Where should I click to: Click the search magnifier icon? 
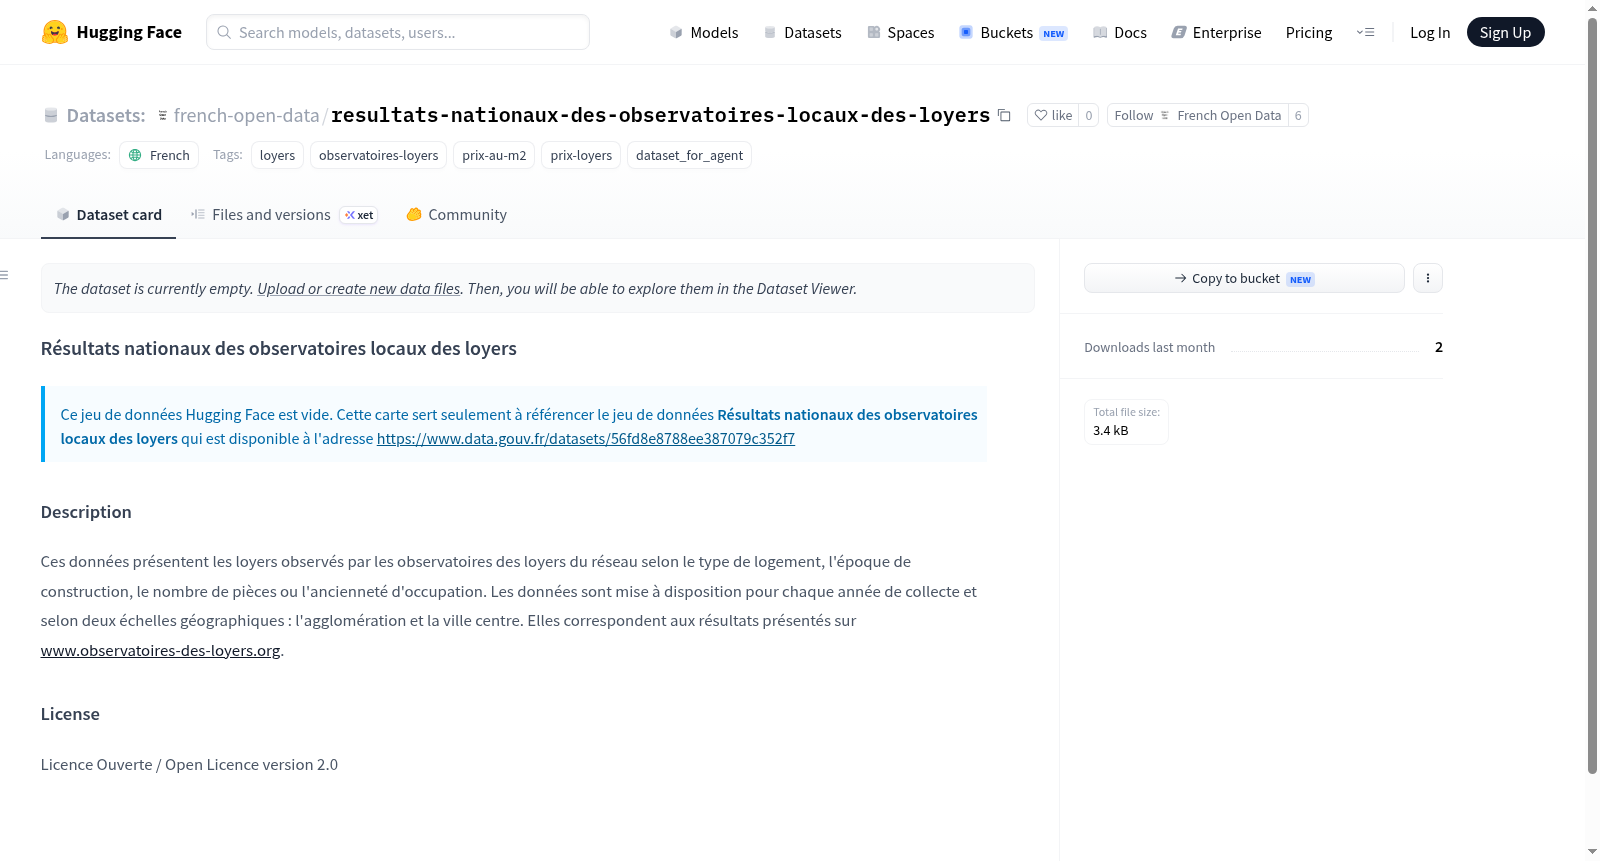224,32
